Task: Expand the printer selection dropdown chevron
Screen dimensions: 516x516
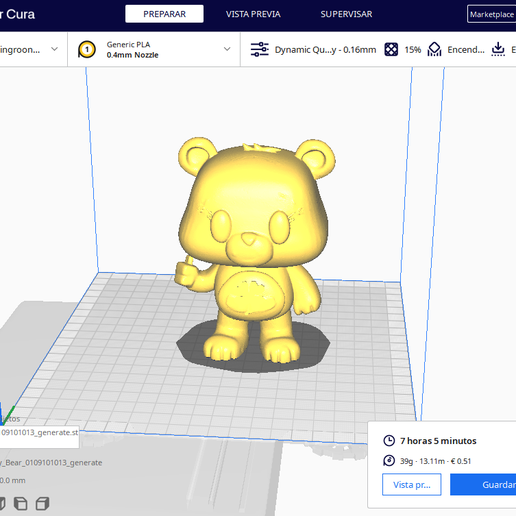Action: pos(54,49)
